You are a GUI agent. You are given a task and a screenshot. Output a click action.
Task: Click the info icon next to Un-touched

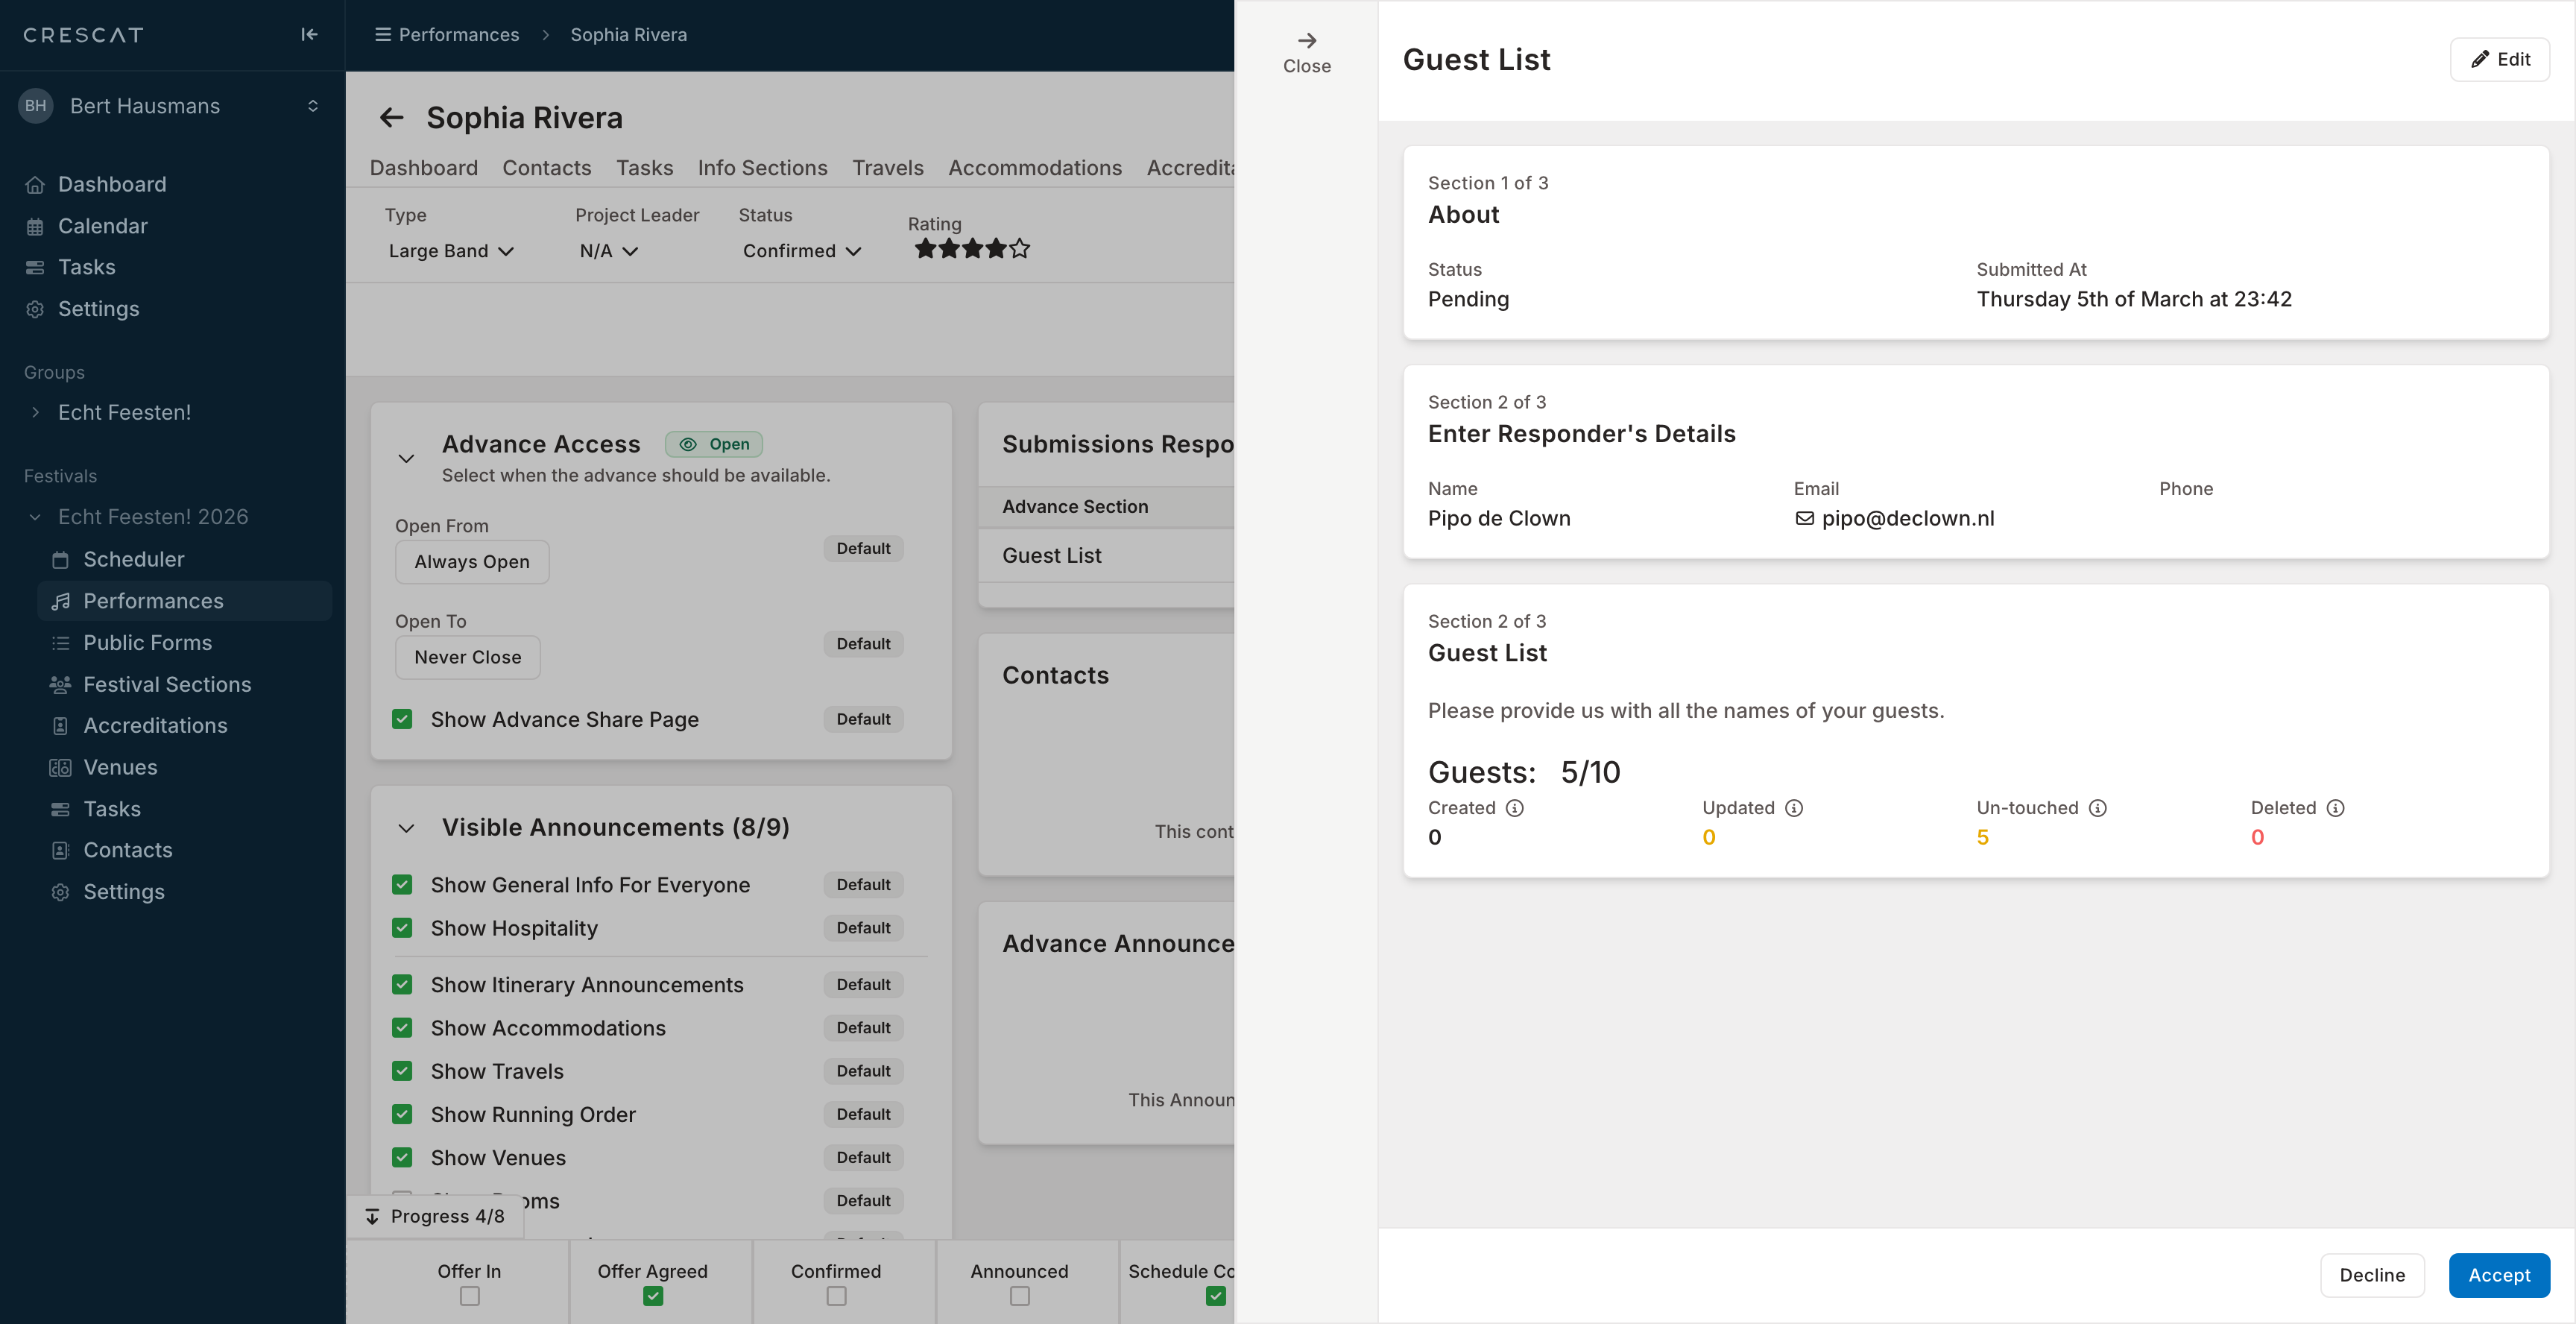(2098, 808)
